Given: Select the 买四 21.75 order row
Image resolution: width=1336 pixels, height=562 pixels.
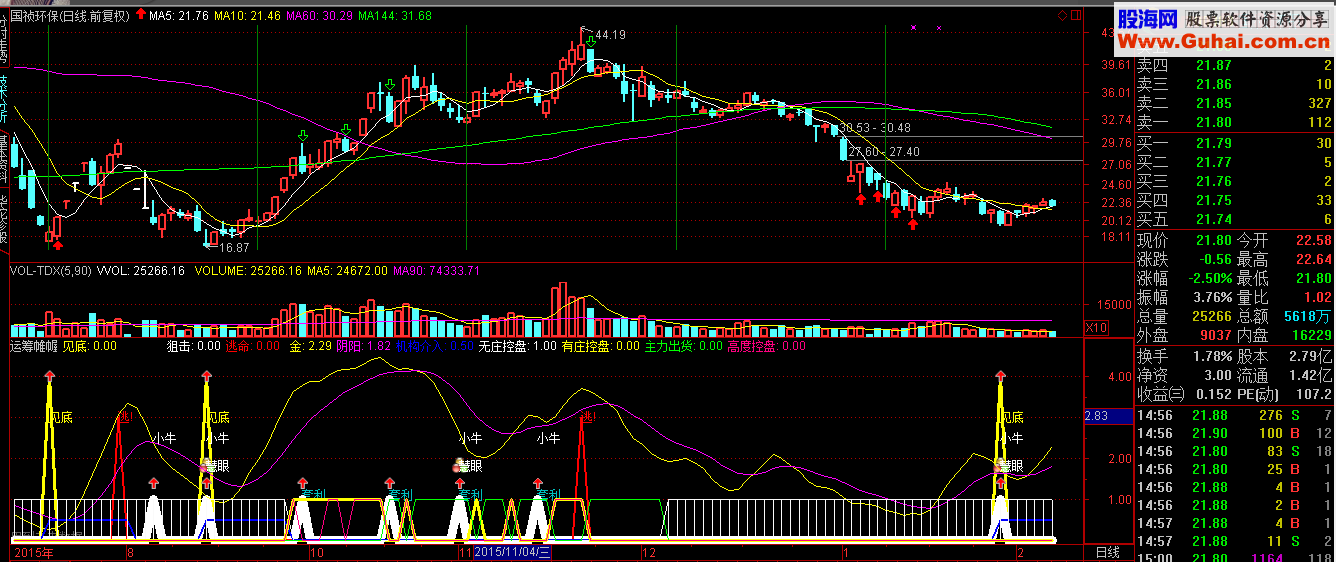Looking at the screenshot, I should 1236,200.
